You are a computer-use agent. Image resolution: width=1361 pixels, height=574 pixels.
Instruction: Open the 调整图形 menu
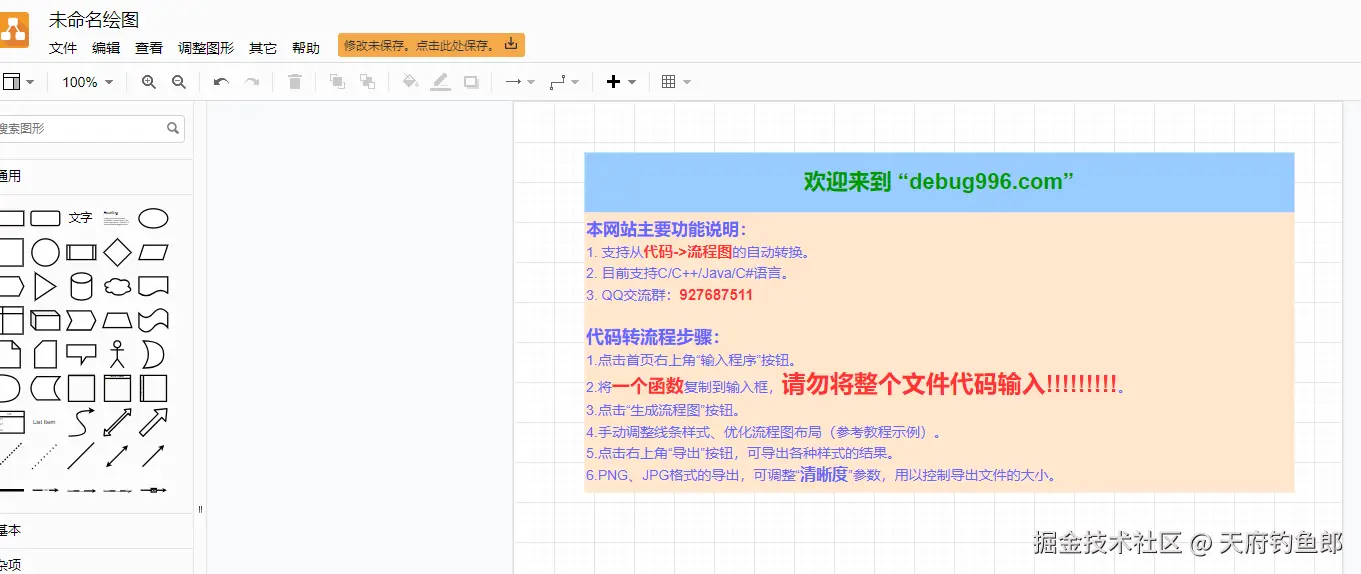(x=206, y=48)
